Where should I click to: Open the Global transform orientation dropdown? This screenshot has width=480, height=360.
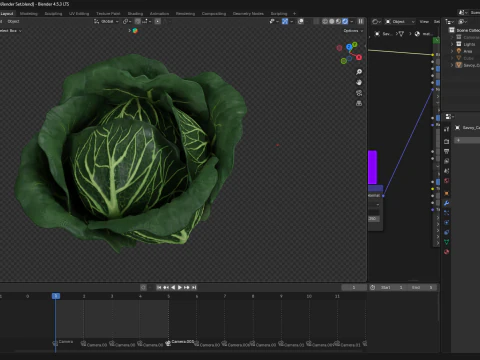[106, 21]
